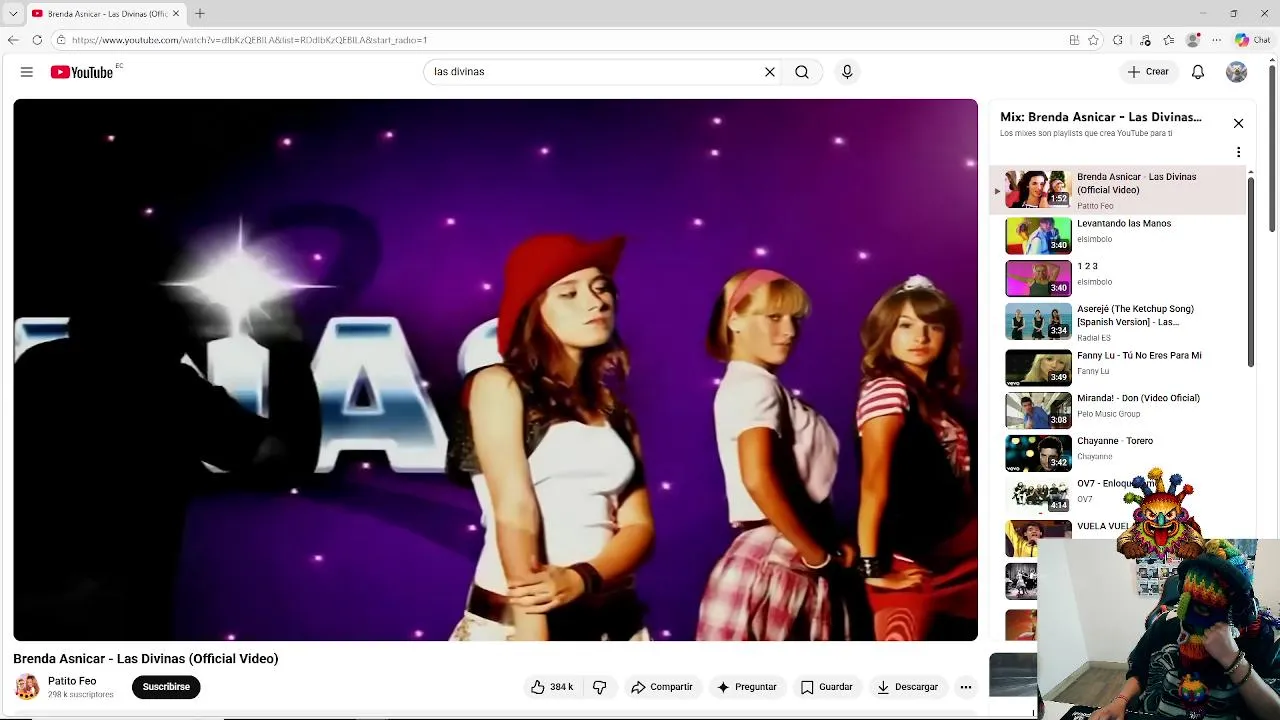The width and height of the screenshot is (1280, 720).
Task: Go to YouTube home via logo
Action: 82,72
